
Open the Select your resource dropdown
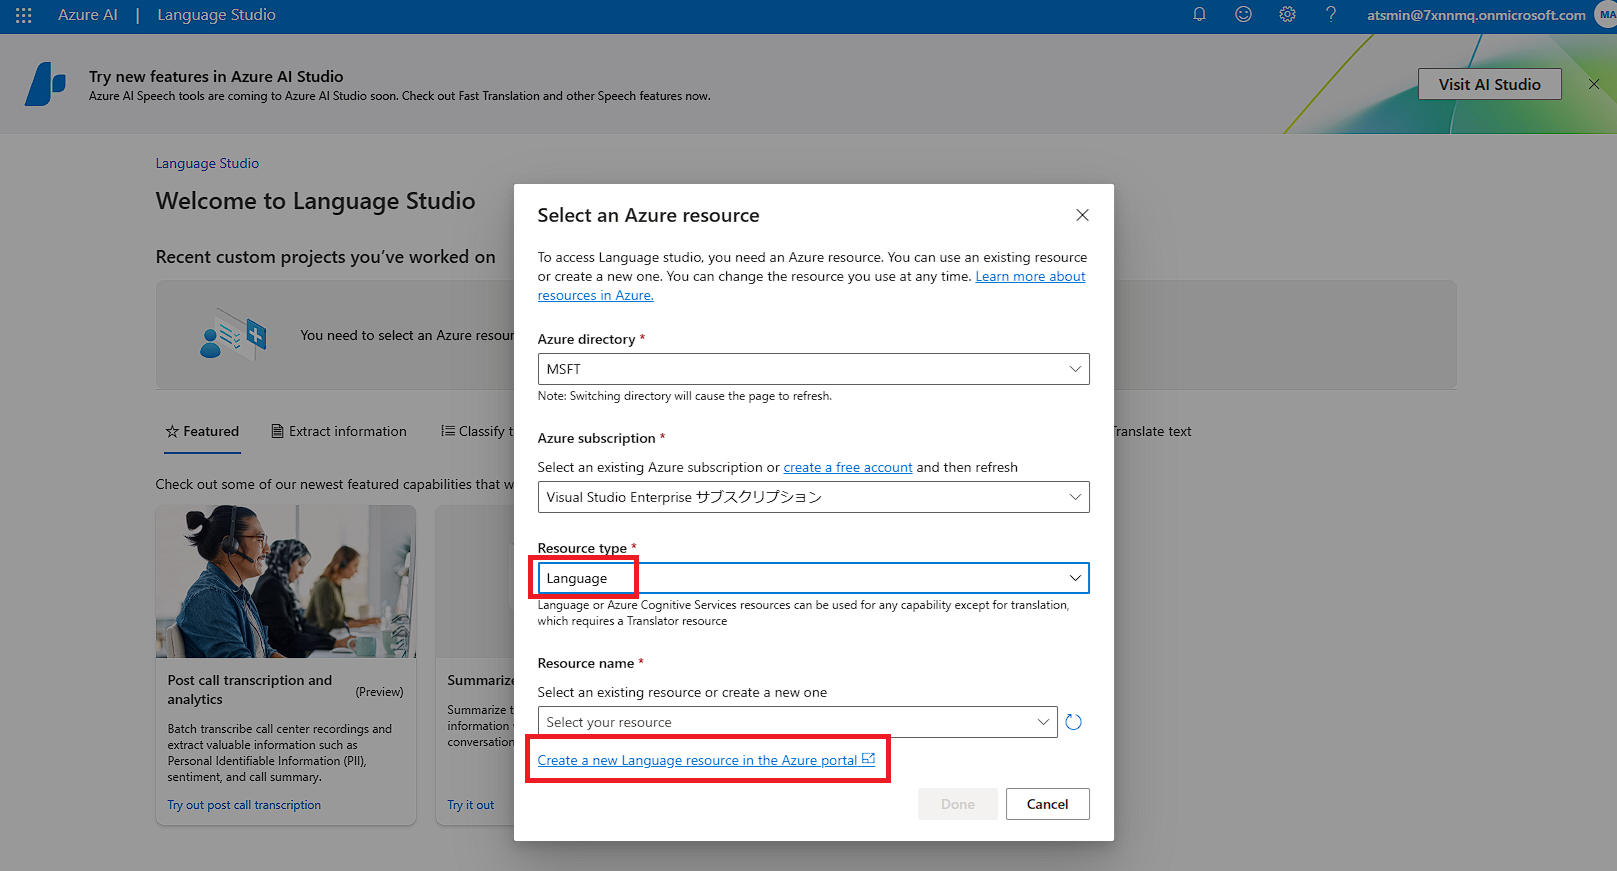(x=797, y=722)
